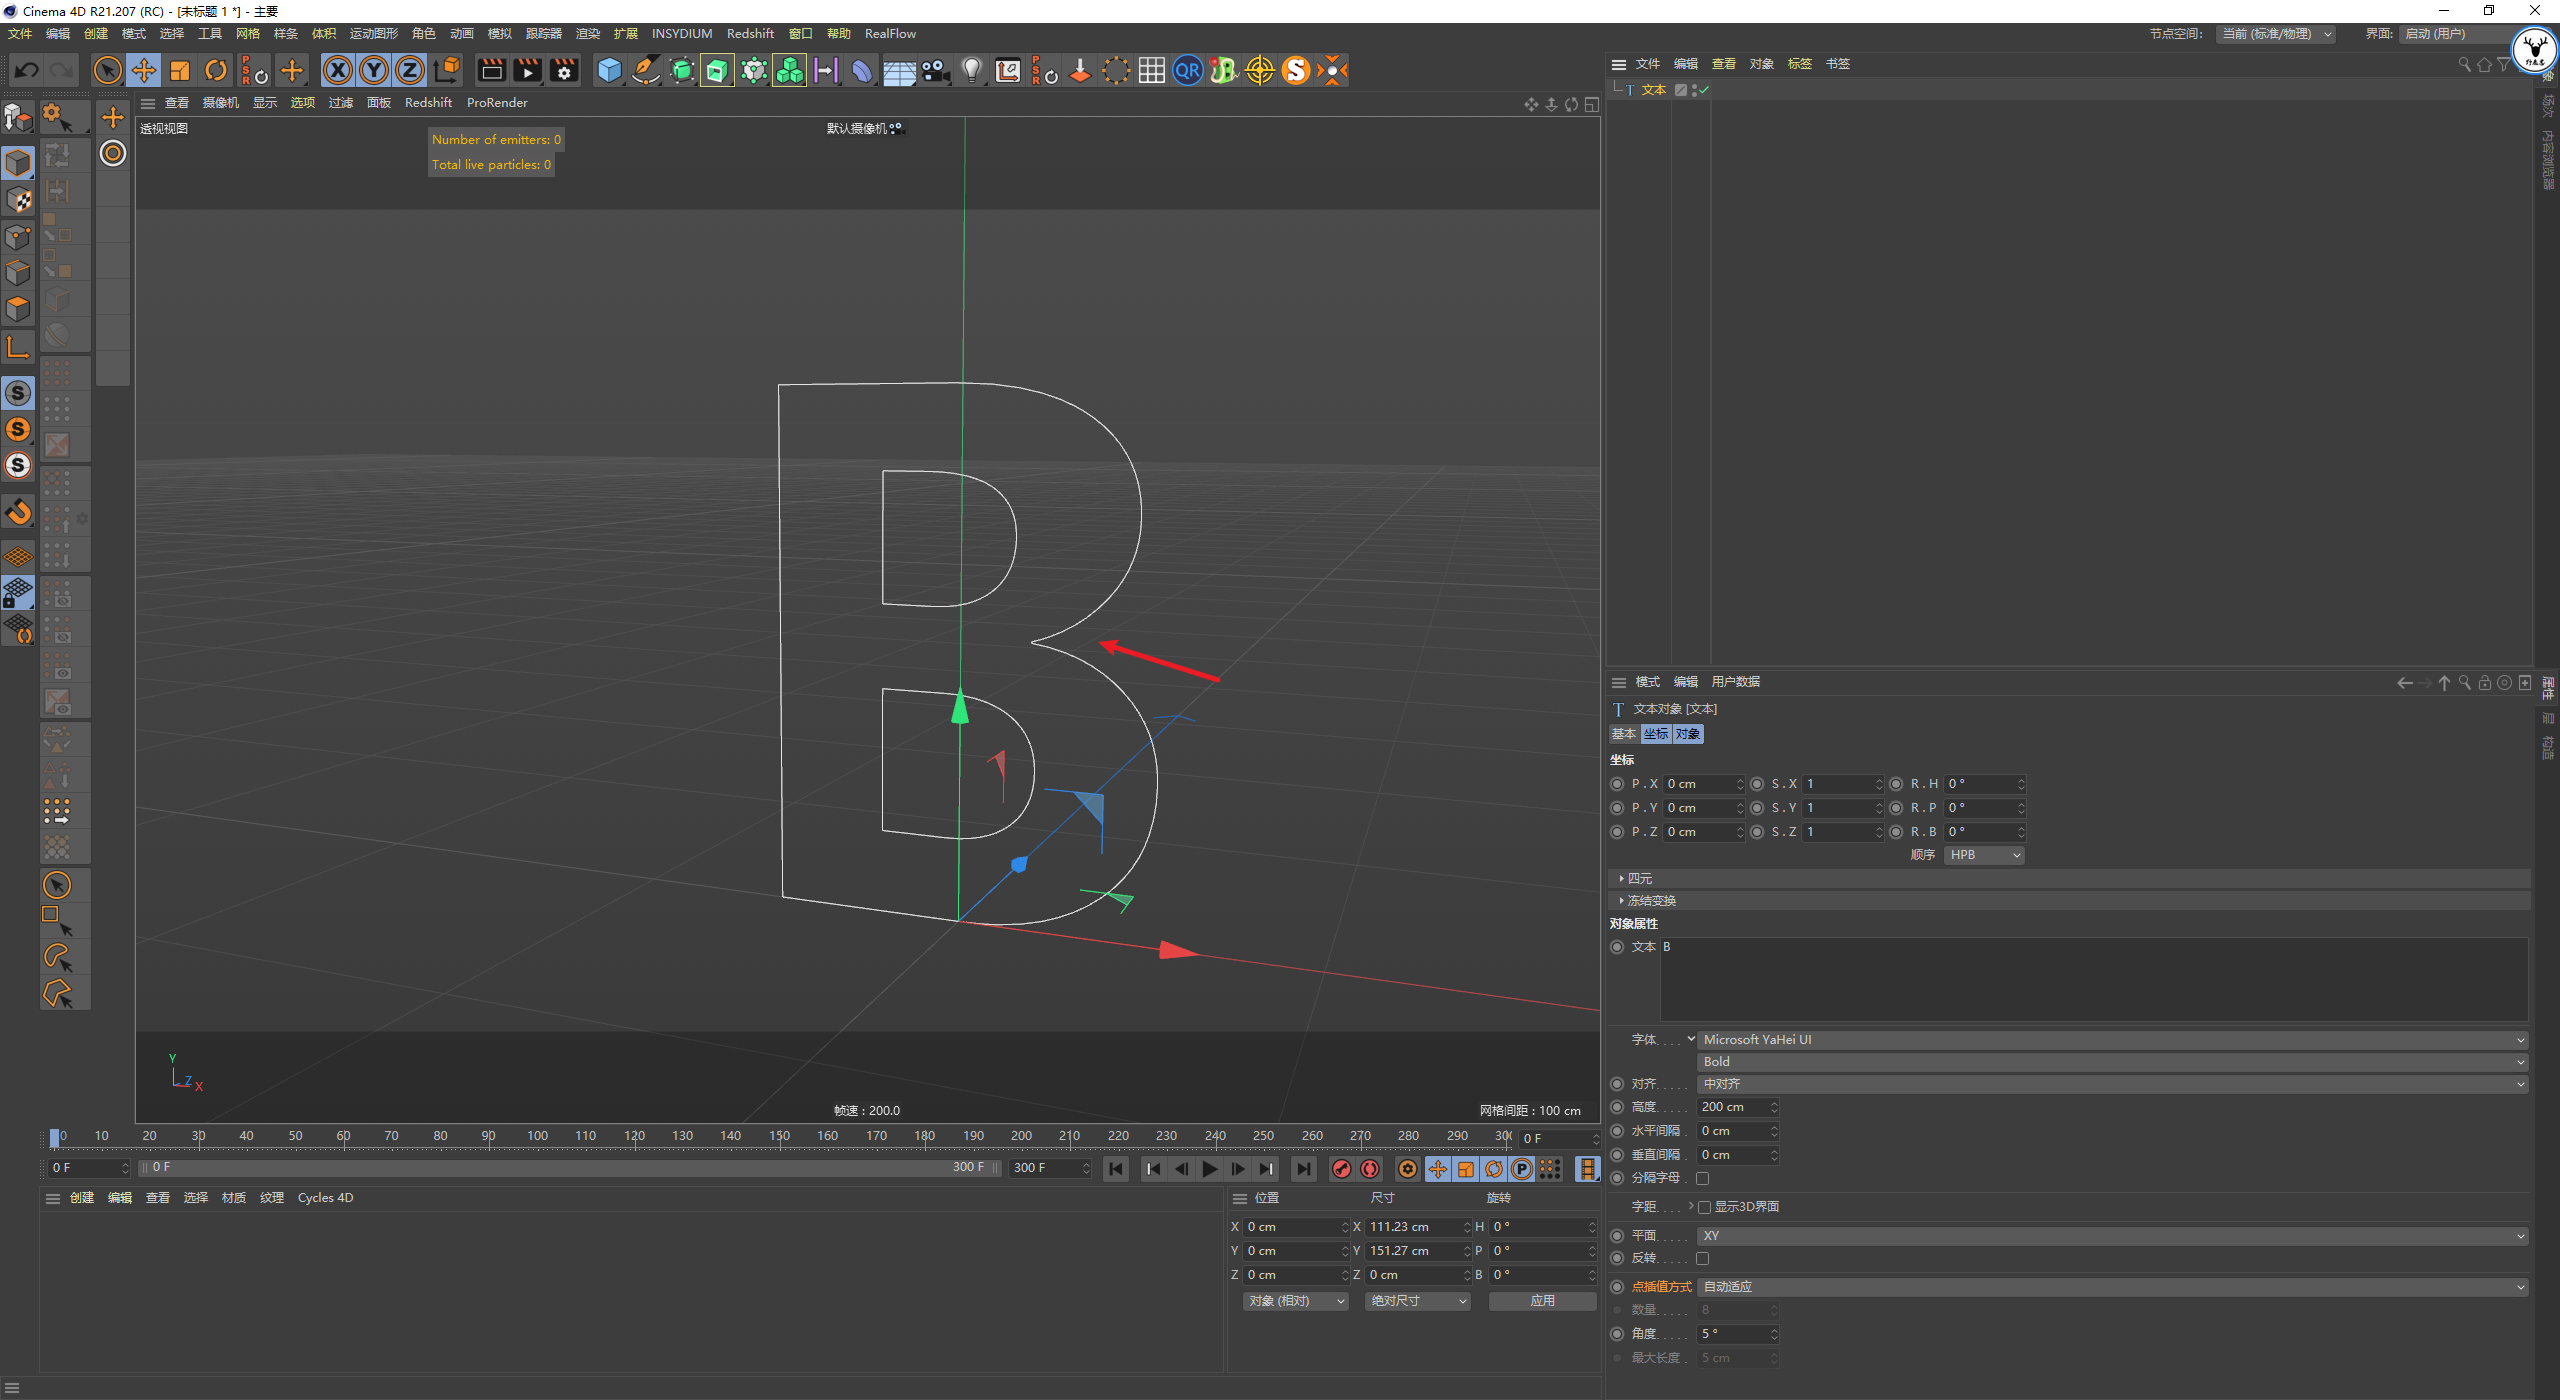Click the Cube primitive icon
This screenshot has height=1400, width=2560.
pyautogui.click(x=609, y=70)
